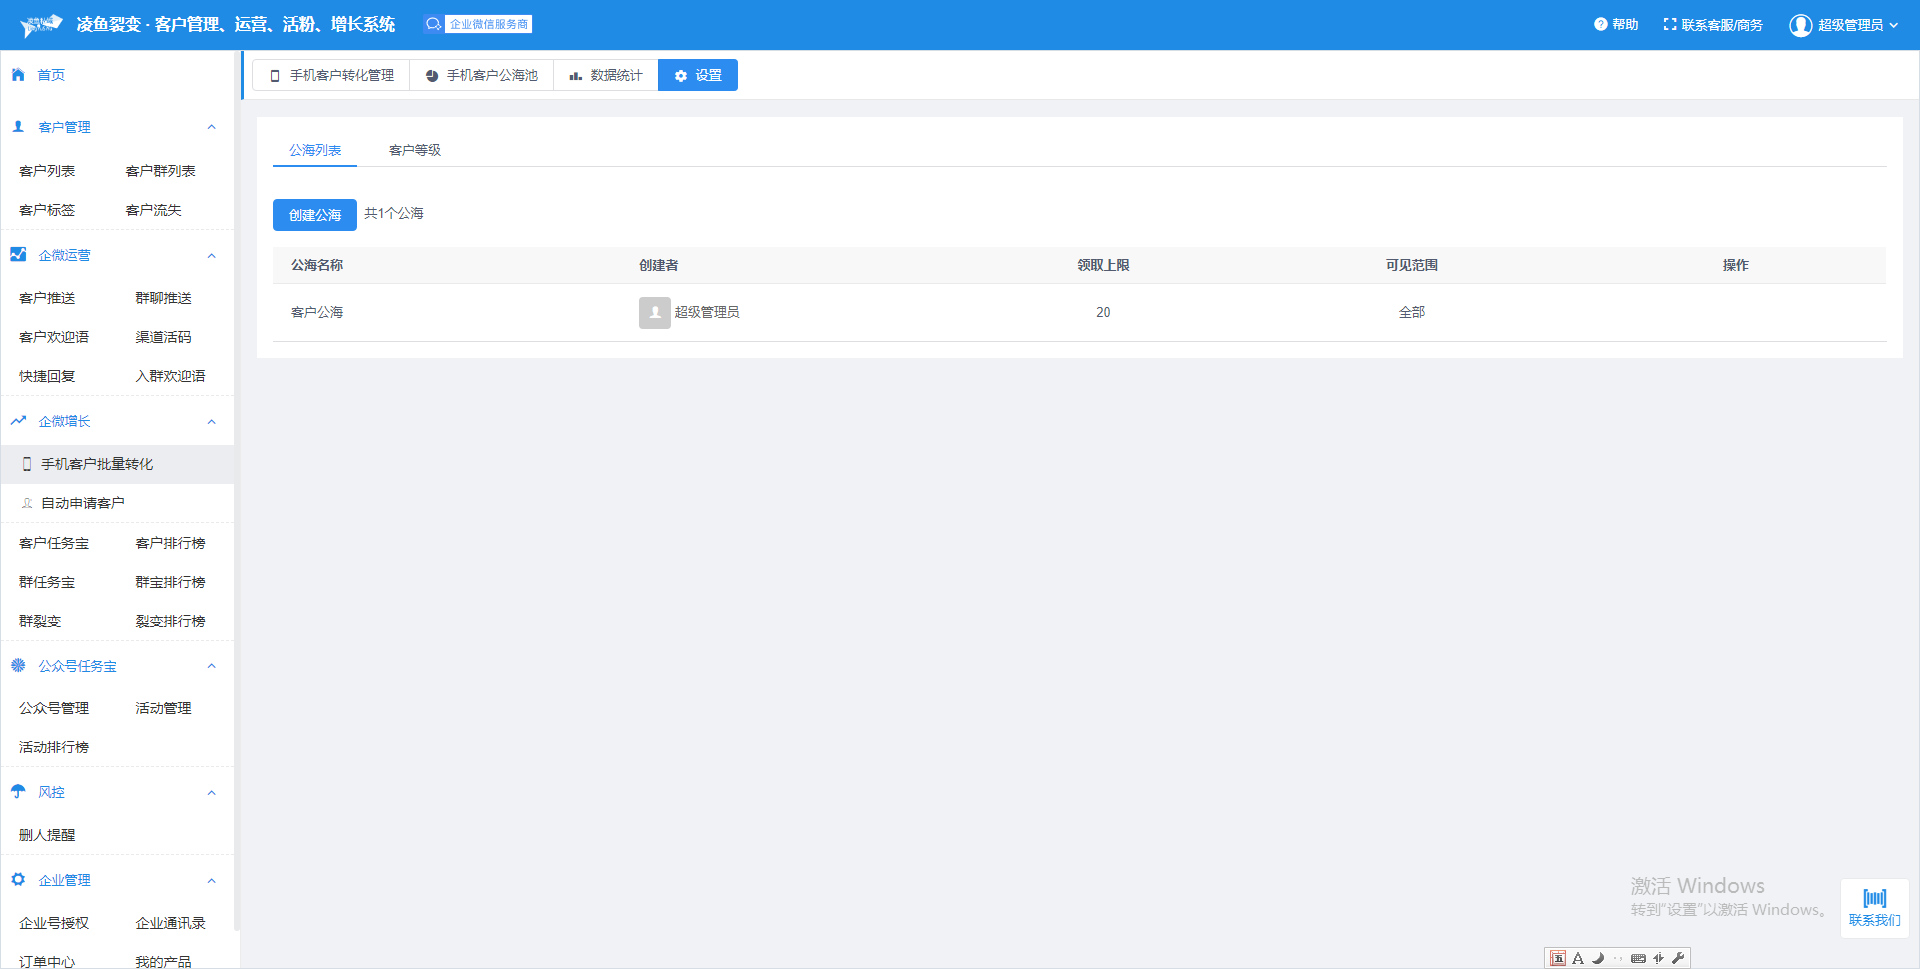The width and height of the screenshot is (1920, 969).
Task: Click the help question mark icon
Action: click(1600, 24)
